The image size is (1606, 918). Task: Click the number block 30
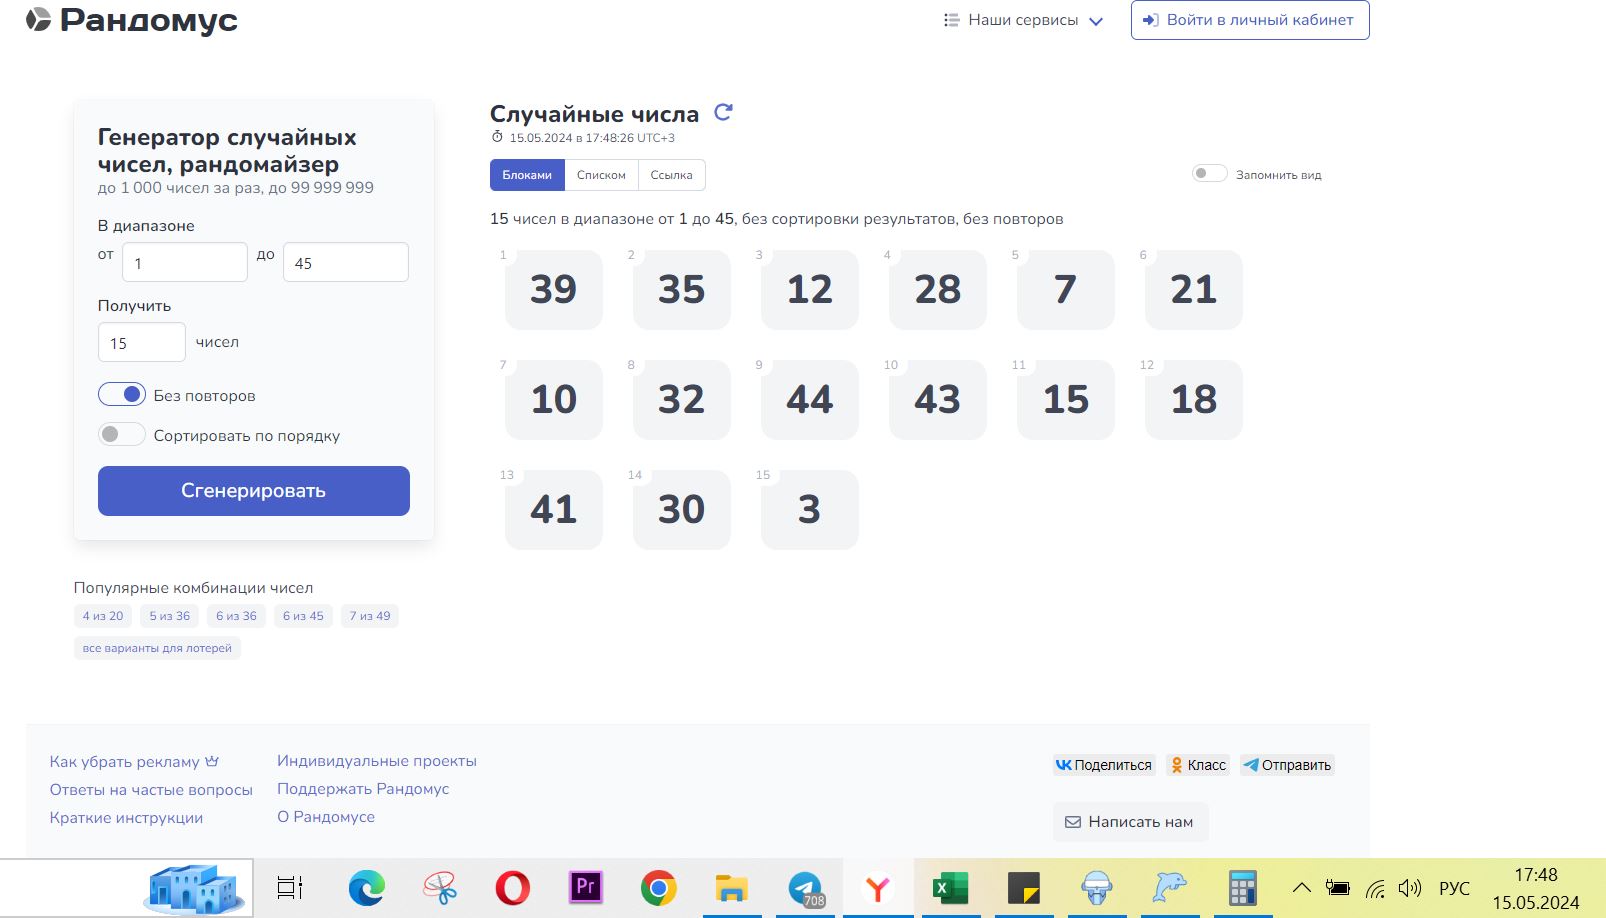[682, 510]
